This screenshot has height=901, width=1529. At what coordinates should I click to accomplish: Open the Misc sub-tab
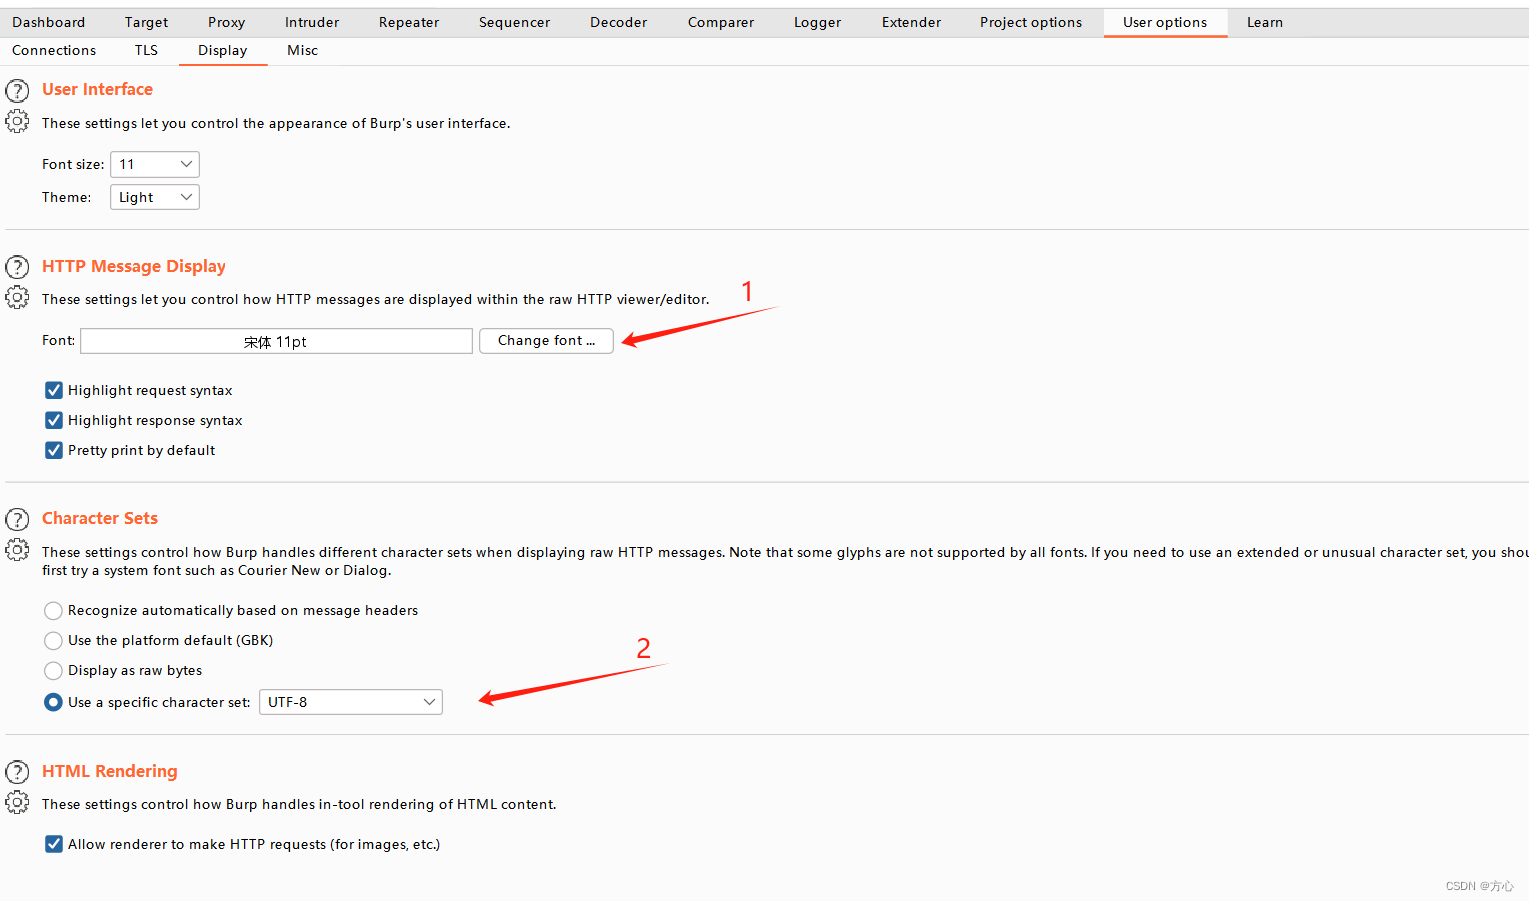[302, 50]
